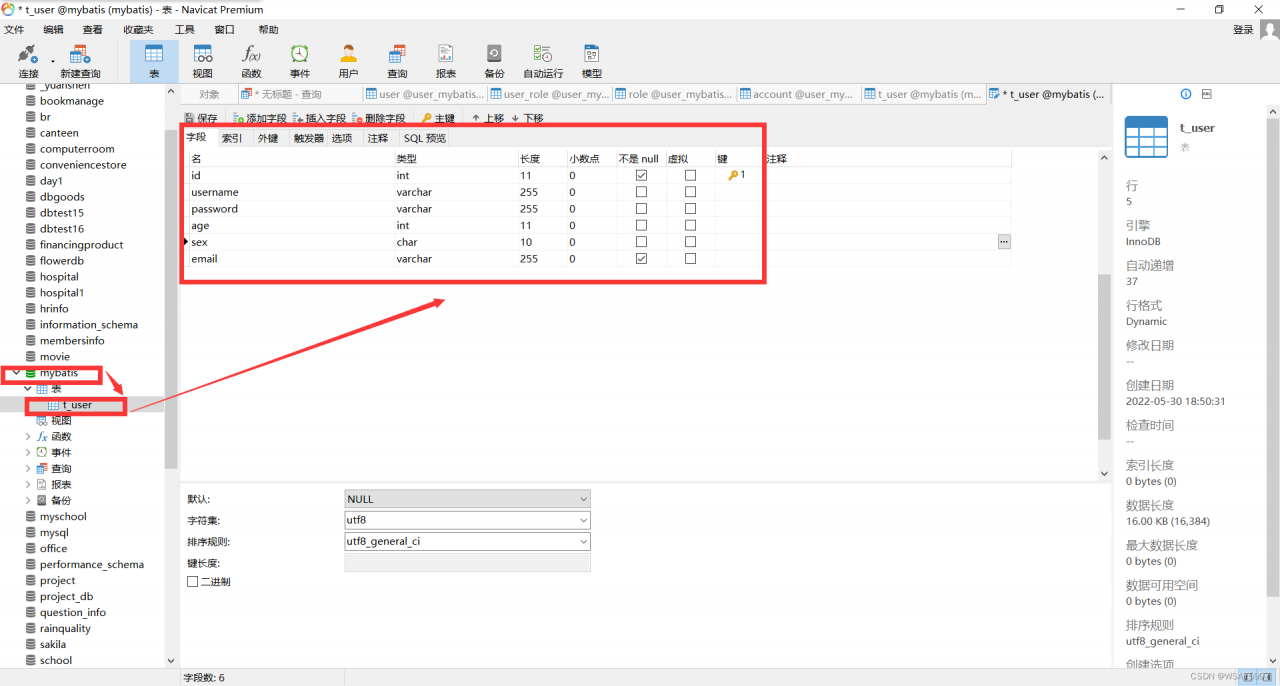
Task: Open the 模型 model toolbar icon
Action: click(x=592, y=61)
